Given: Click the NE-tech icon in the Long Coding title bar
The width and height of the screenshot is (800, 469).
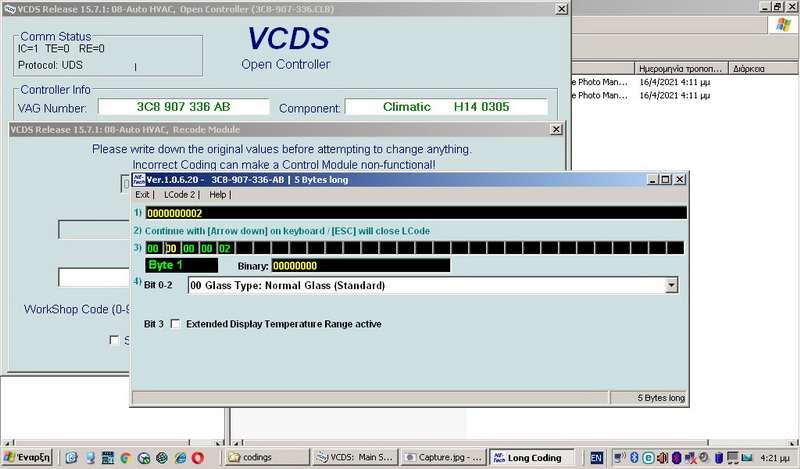Looking at the screenshot, I should pos(139,180).
